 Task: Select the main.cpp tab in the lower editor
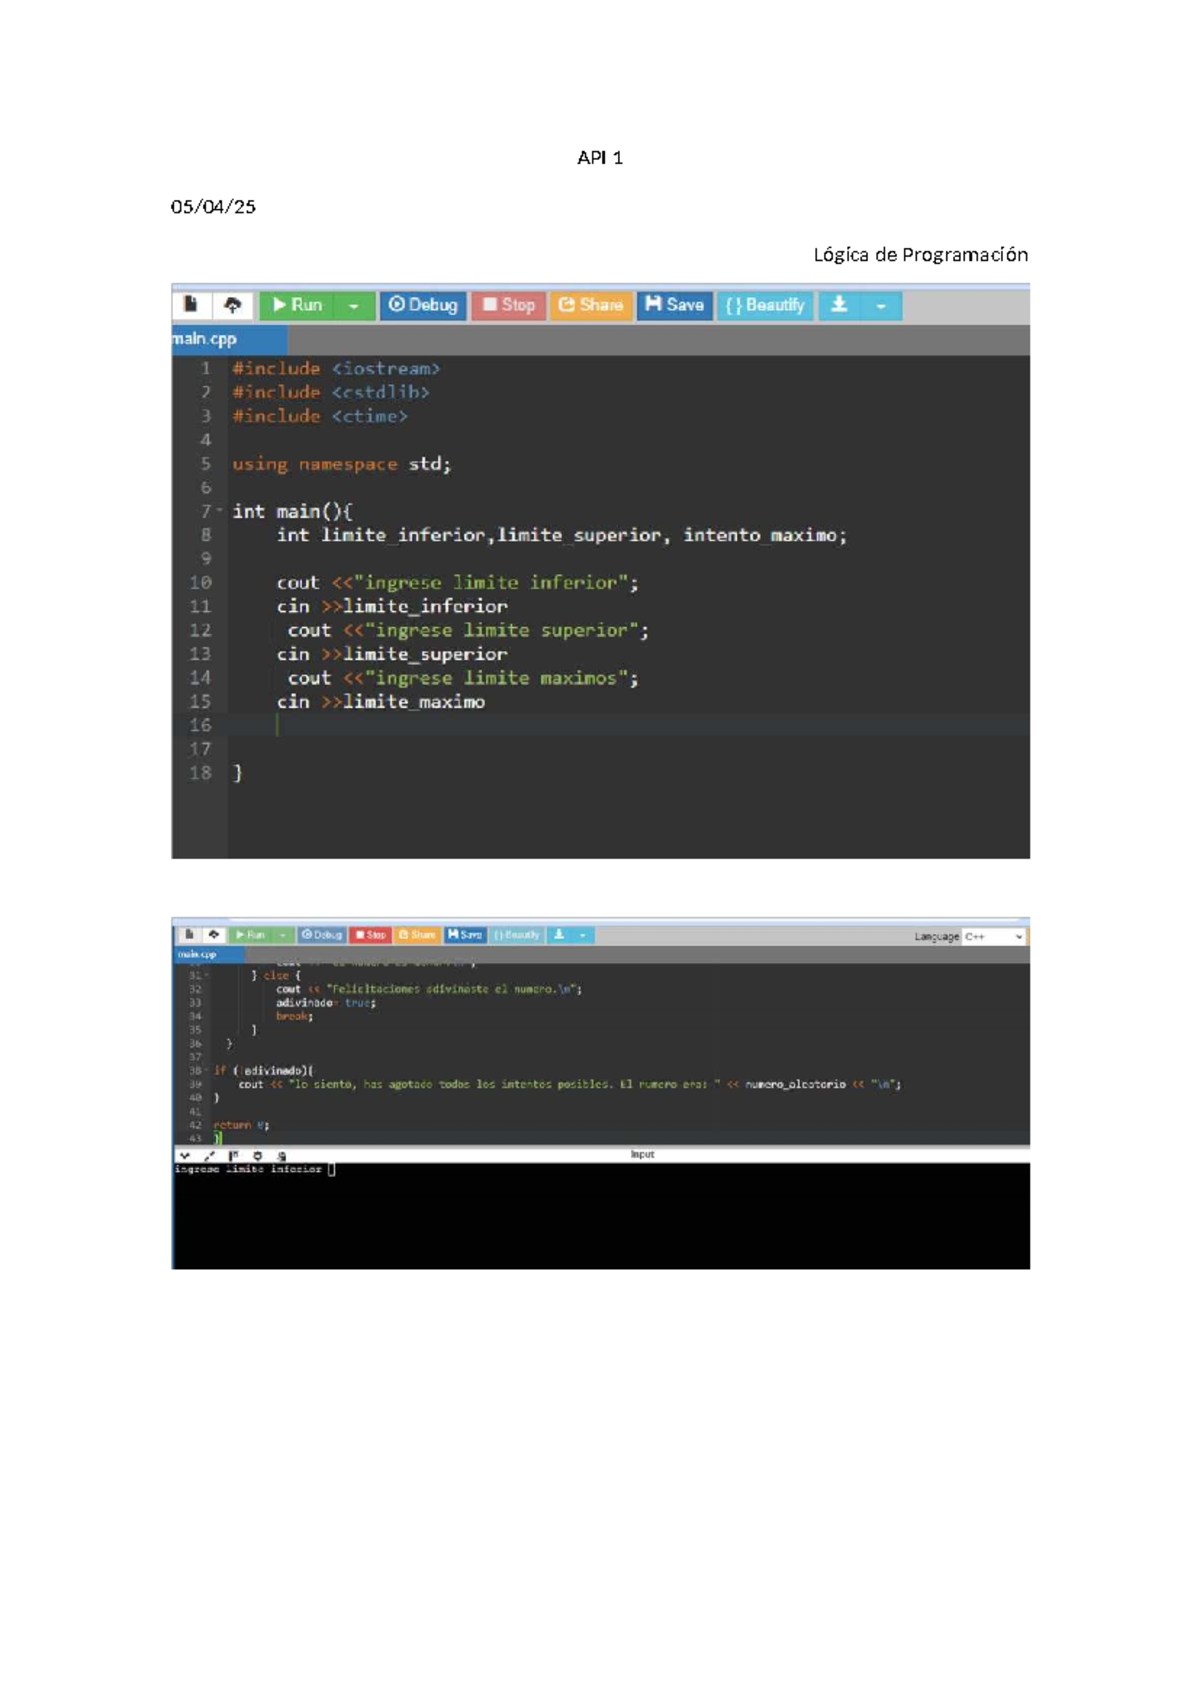(208, 955)
